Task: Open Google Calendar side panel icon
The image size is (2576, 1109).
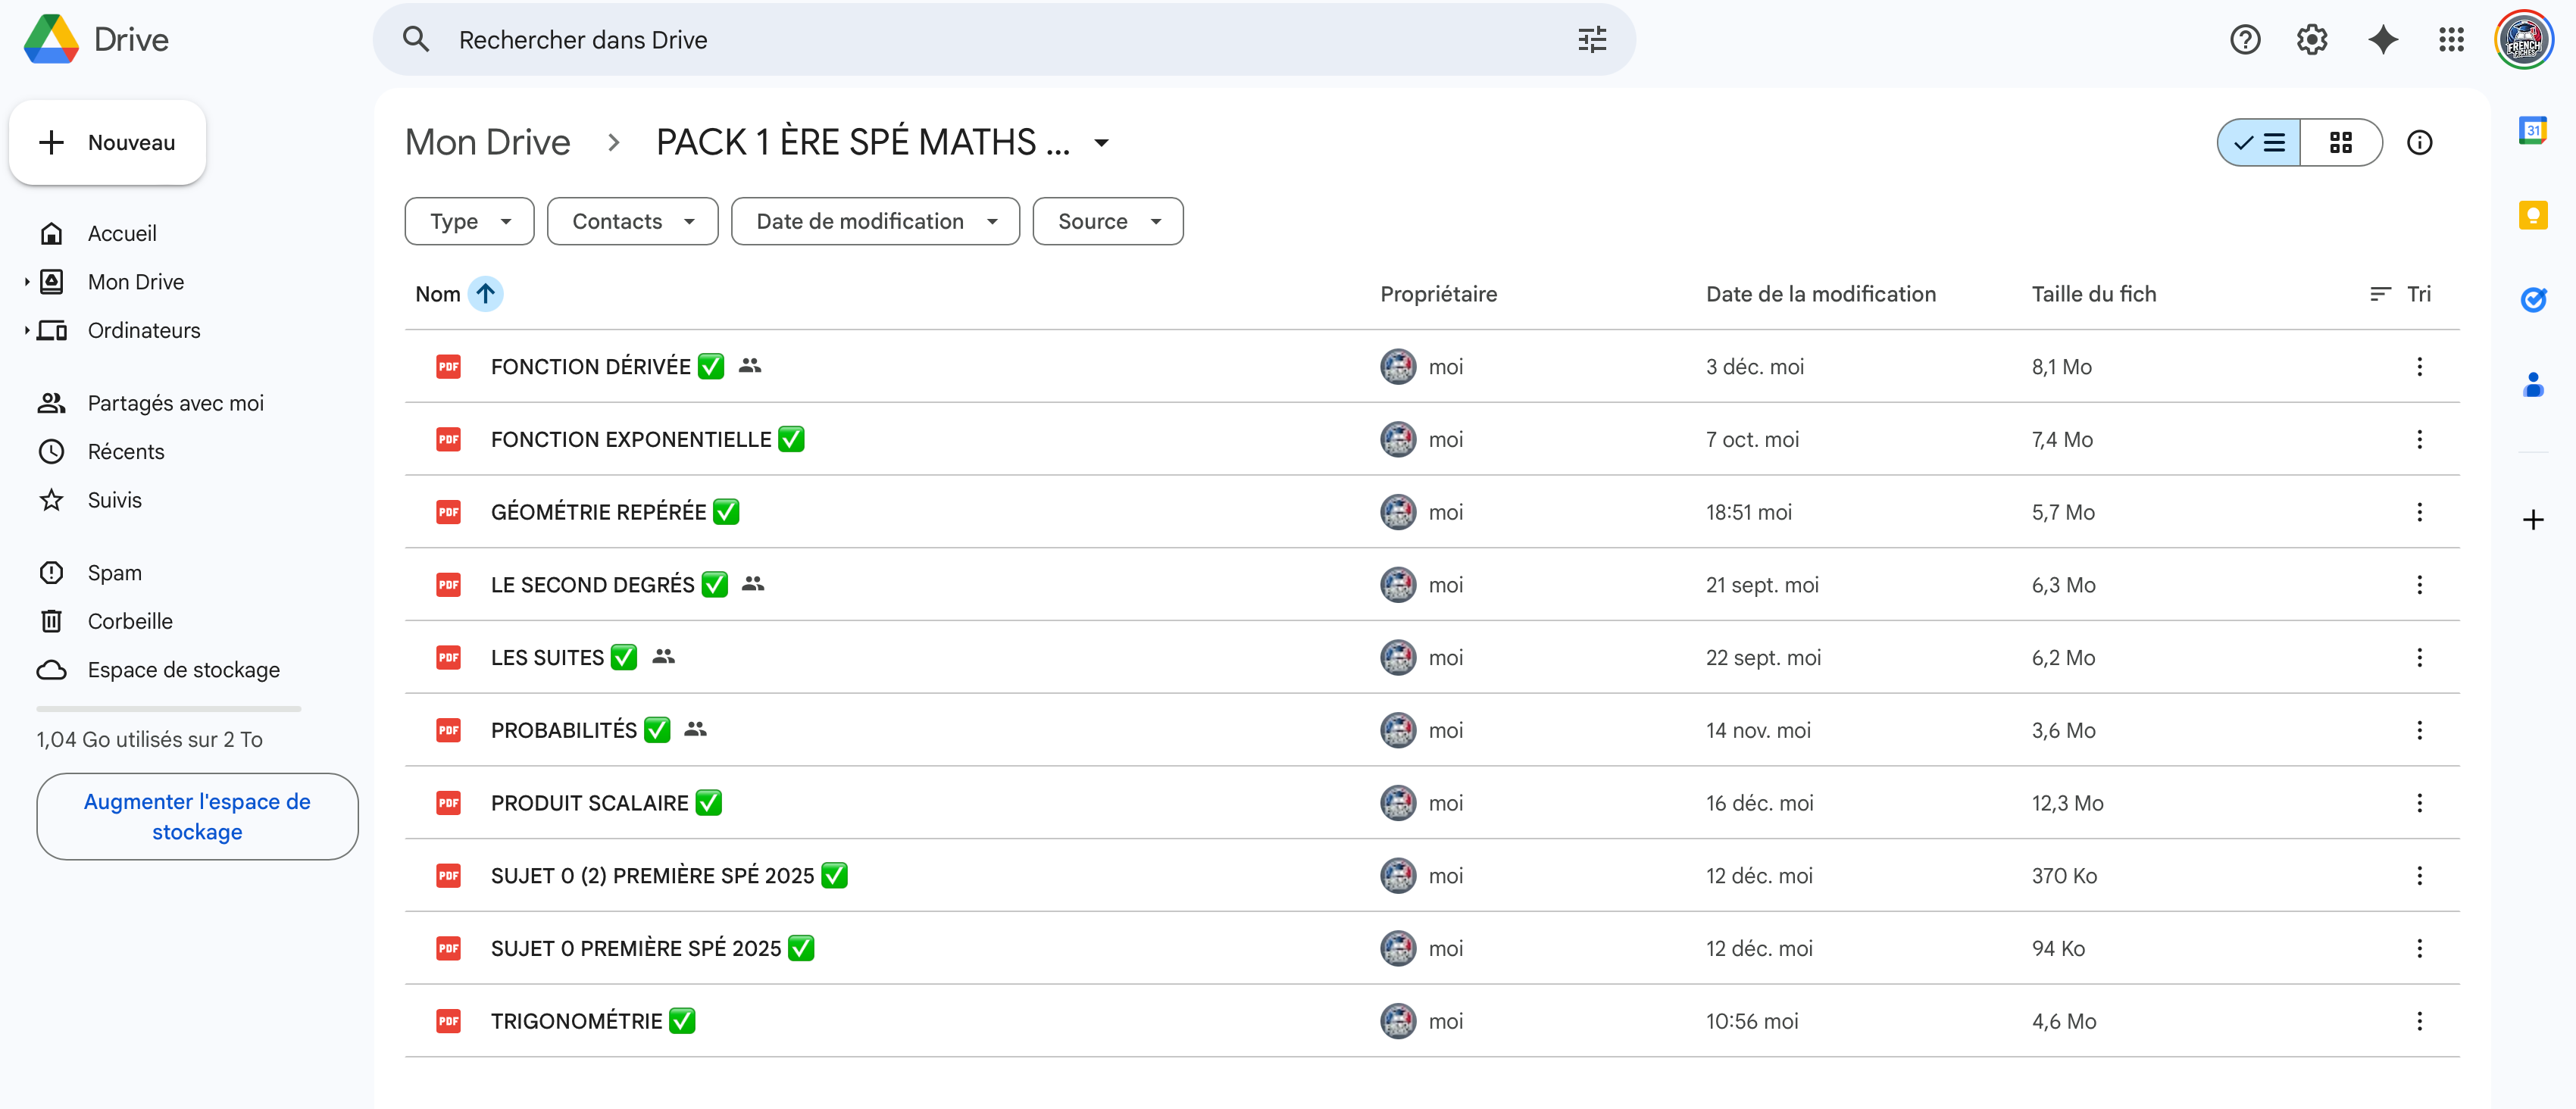Action: point(2532,130)
